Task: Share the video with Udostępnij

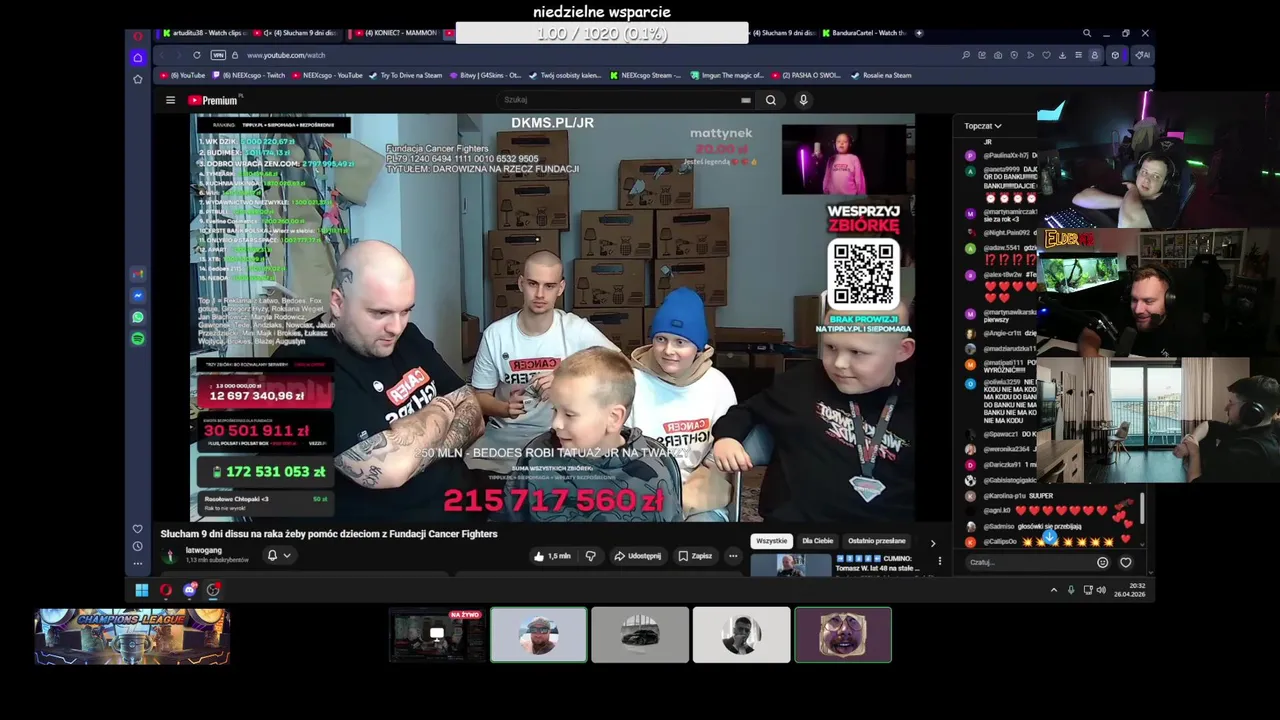Action: 637,556
